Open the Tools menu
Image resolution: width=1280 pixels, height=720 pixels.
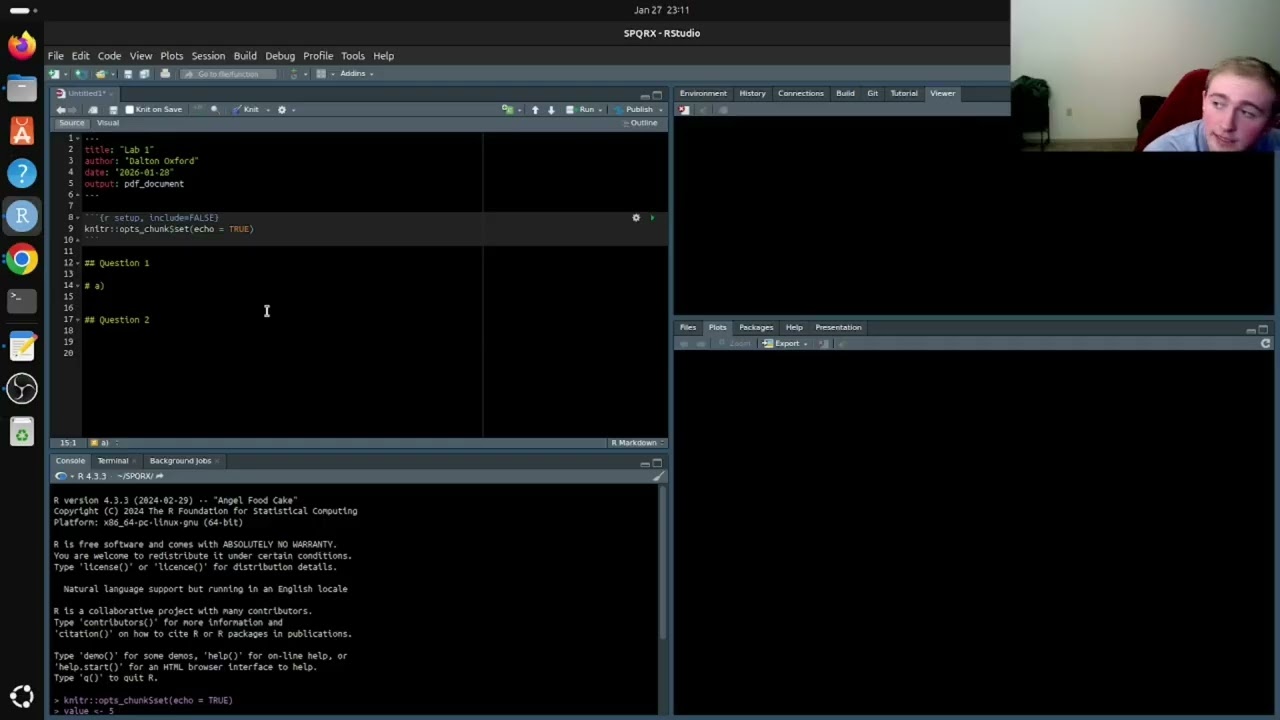[x=352, y=56]
